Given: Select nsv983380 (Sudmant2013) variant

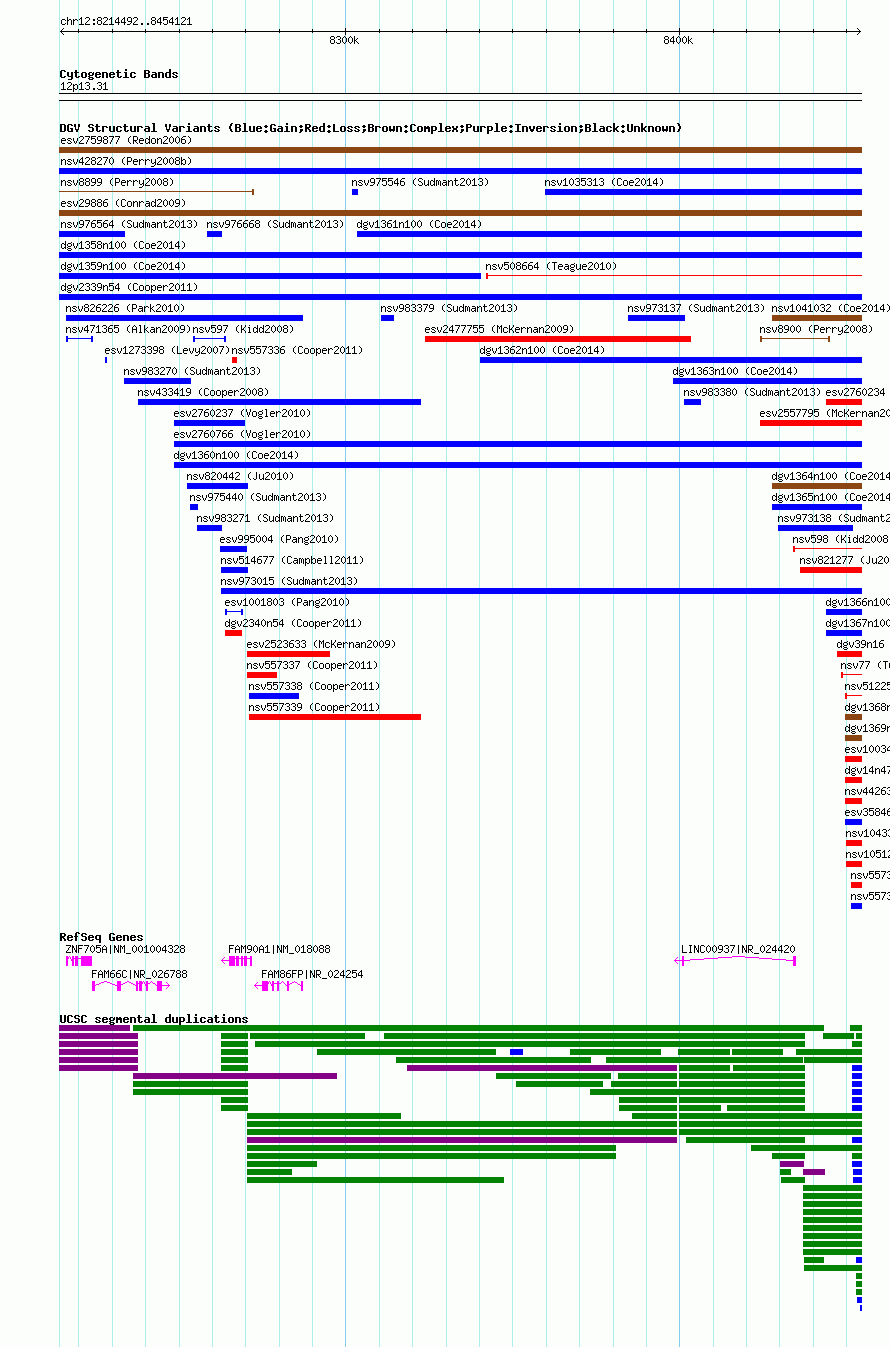Looking at the screenshot, I should click(692, 402).
